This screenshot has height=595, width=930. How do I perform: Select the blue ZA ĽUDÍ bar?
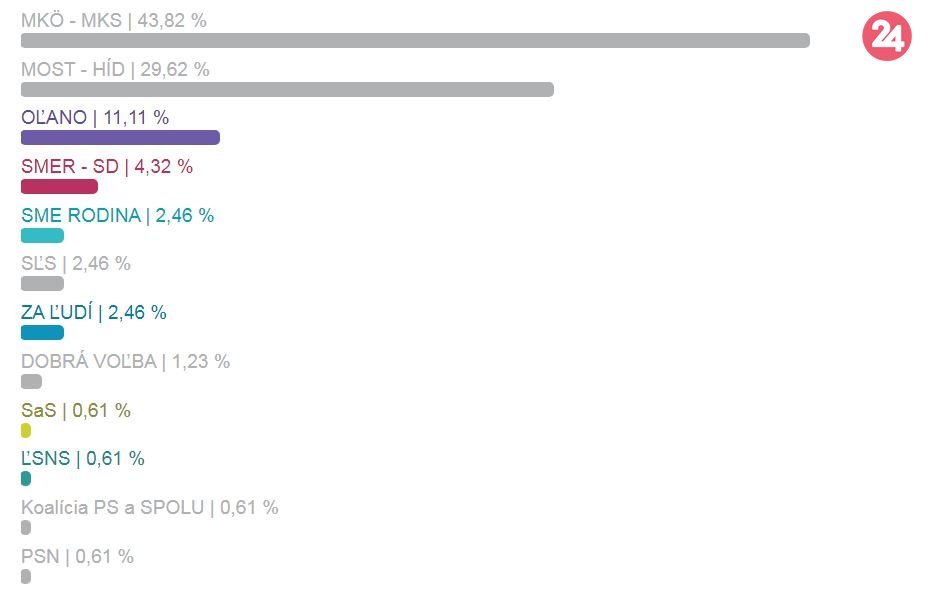42,333
